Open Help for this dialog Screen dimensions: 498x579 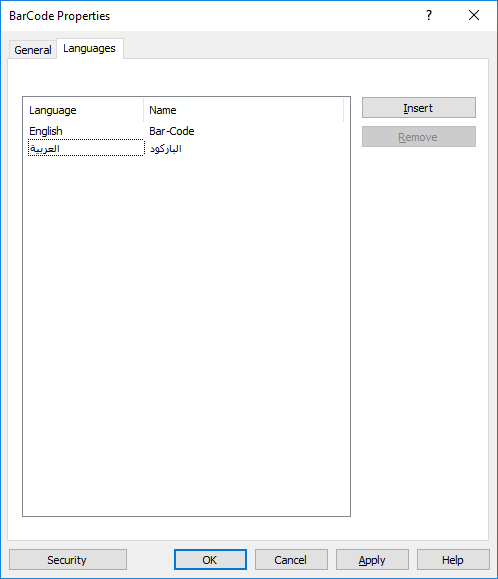[x=453, y=560]
